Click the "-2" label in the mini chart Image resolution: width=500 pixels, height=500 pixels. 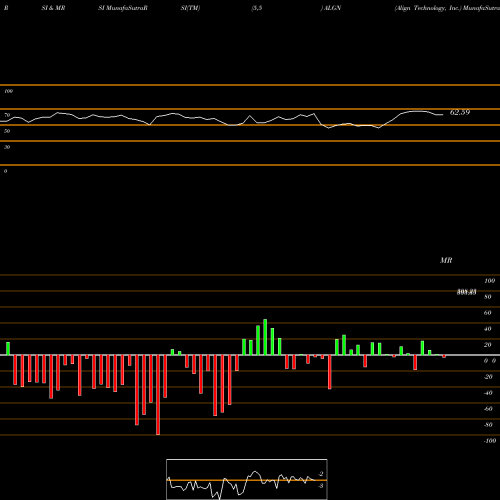click(320, 474)
